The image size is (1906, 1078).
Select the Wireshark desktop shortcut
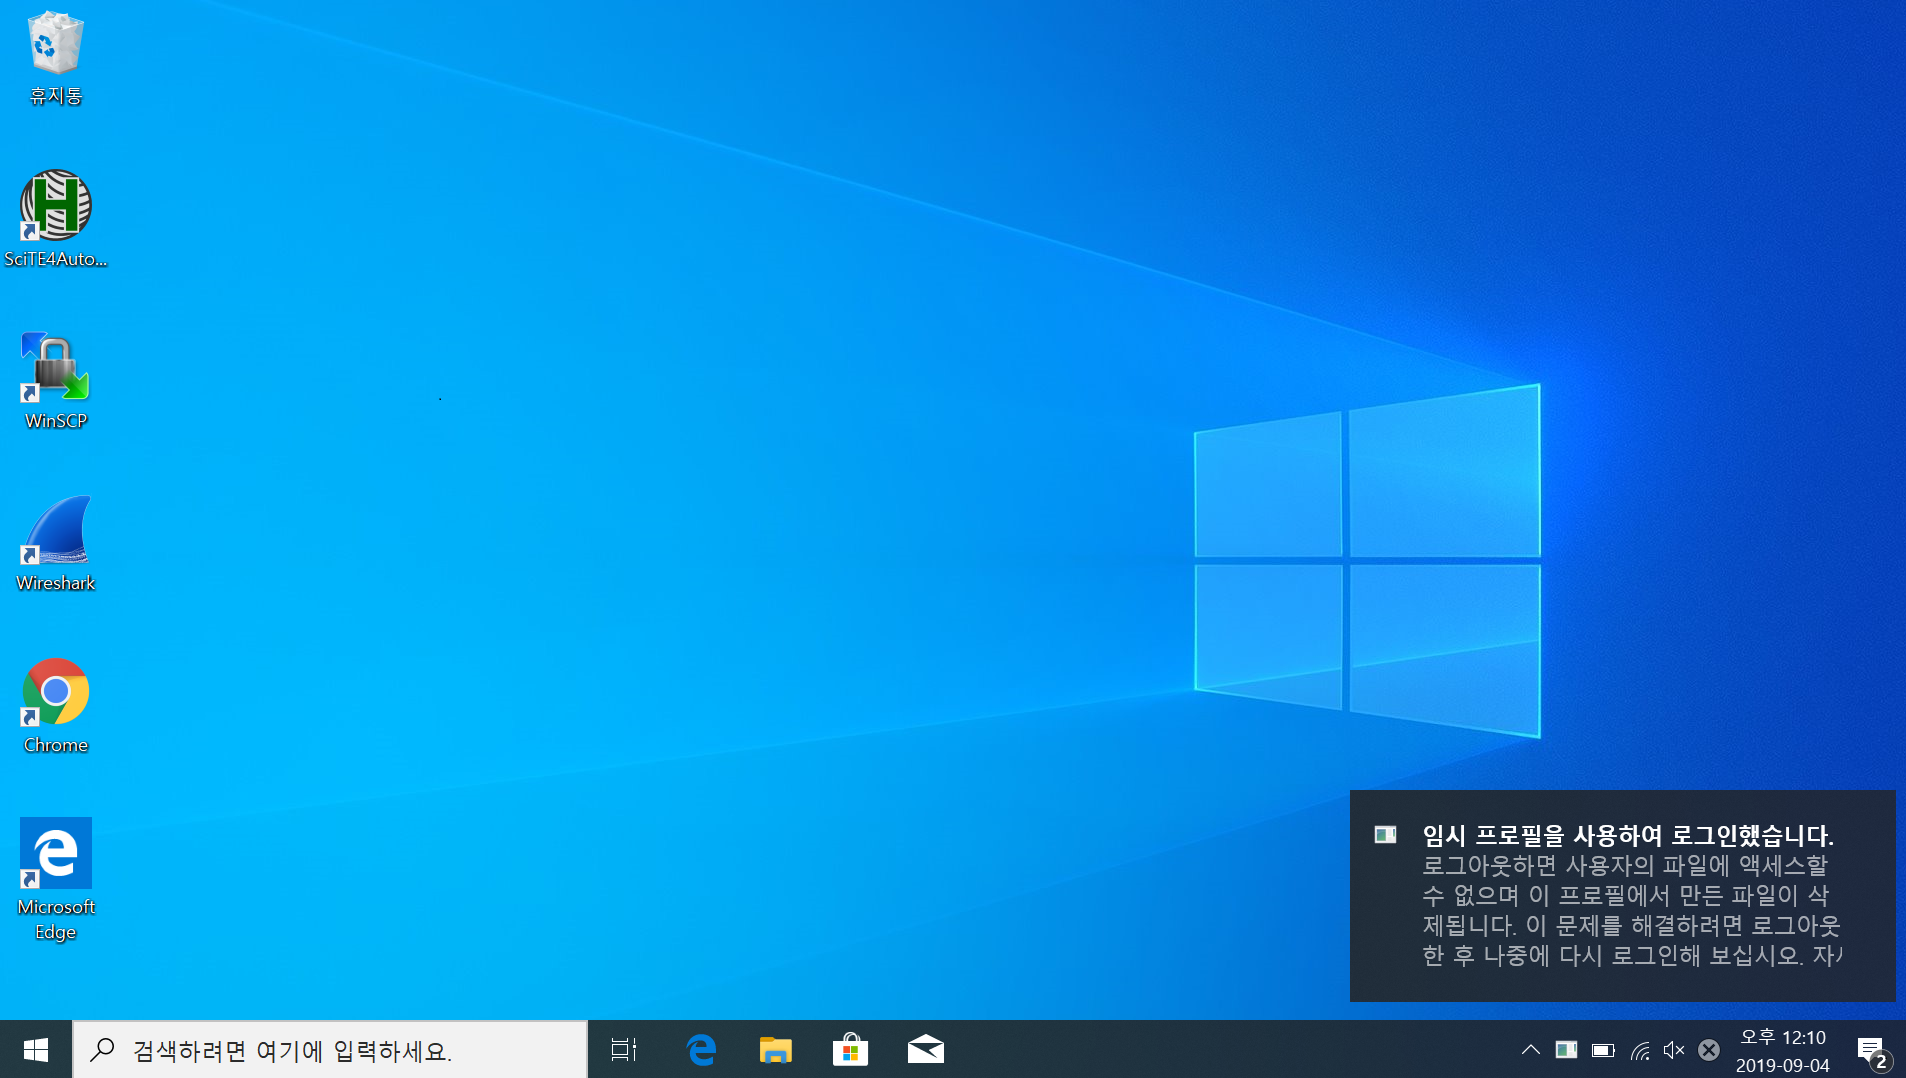coord(56,543)
